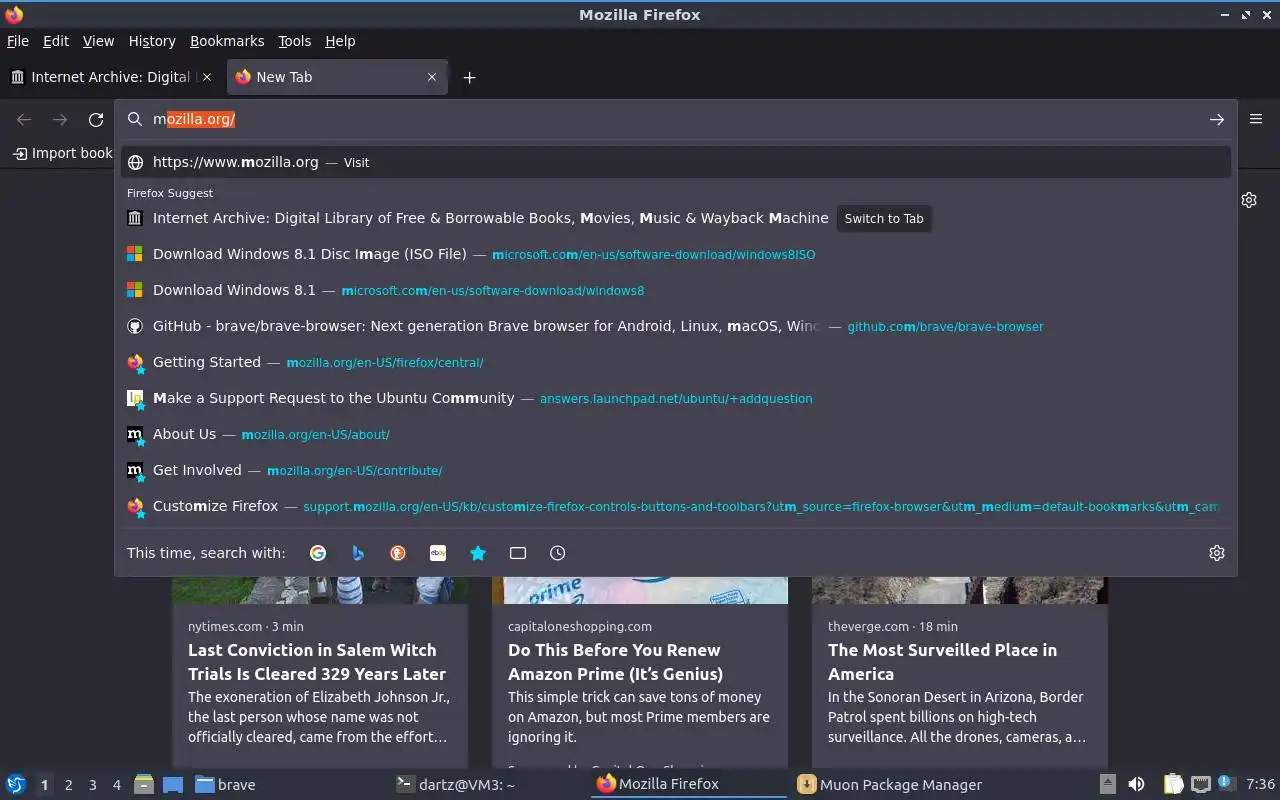Screen dimensions: 1280x800
Task: Search with Google one-off engine icon
Action: point(318,553)
